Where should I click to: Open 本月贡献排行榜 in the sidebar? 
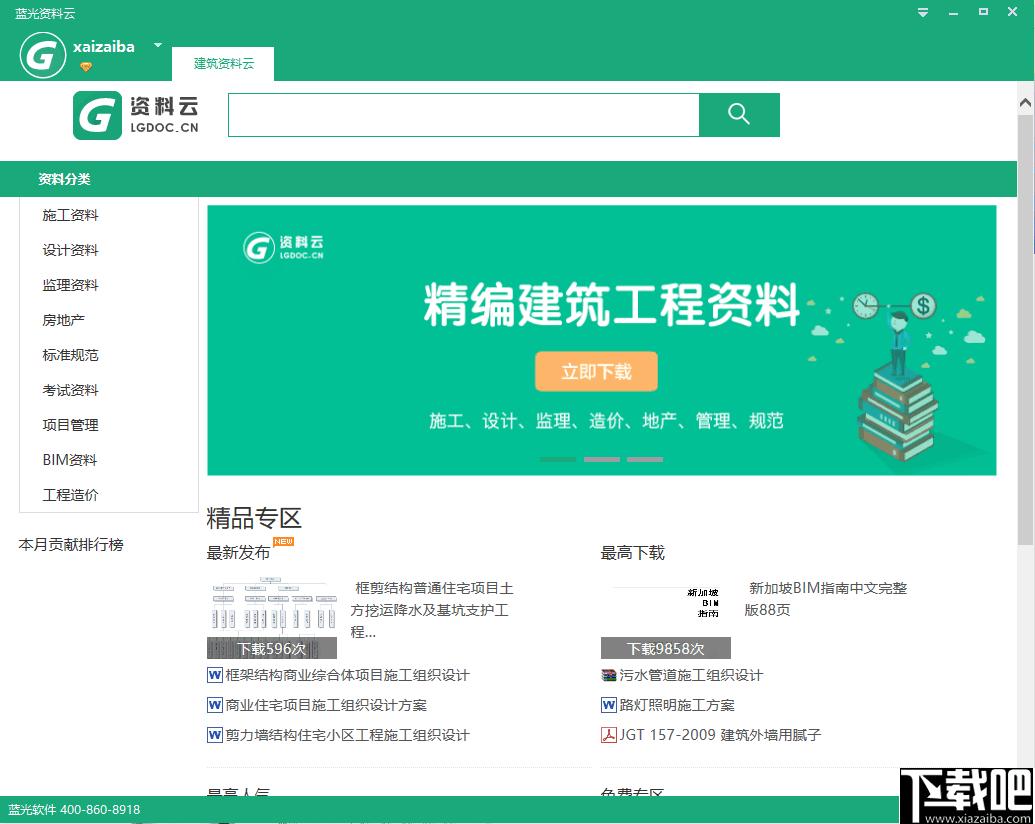(69, 545)
